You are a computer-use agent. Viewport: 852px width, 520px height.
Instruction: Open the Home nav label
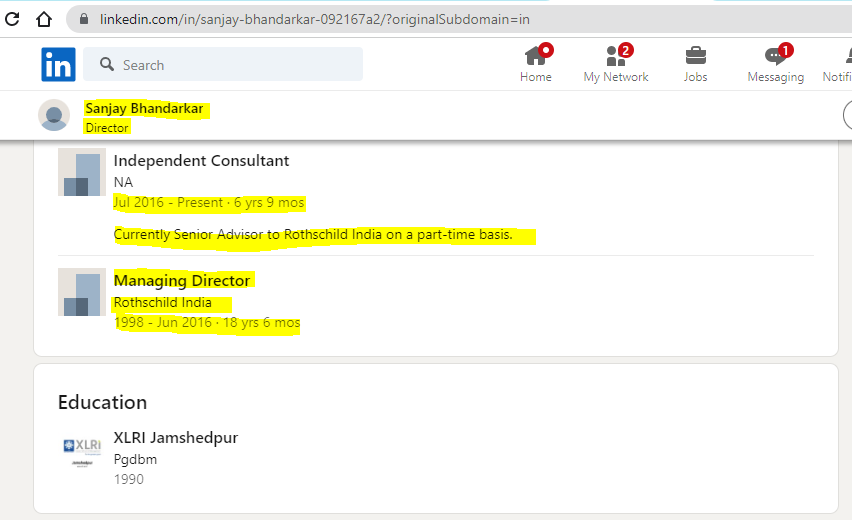click(x=536, y=77)
